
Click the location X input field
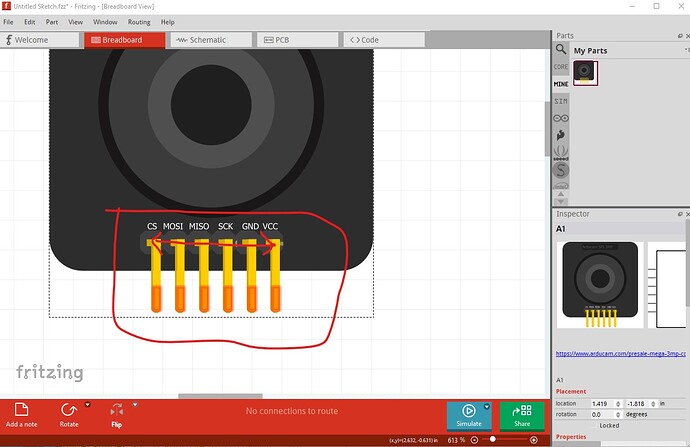[x=602, y=403]
